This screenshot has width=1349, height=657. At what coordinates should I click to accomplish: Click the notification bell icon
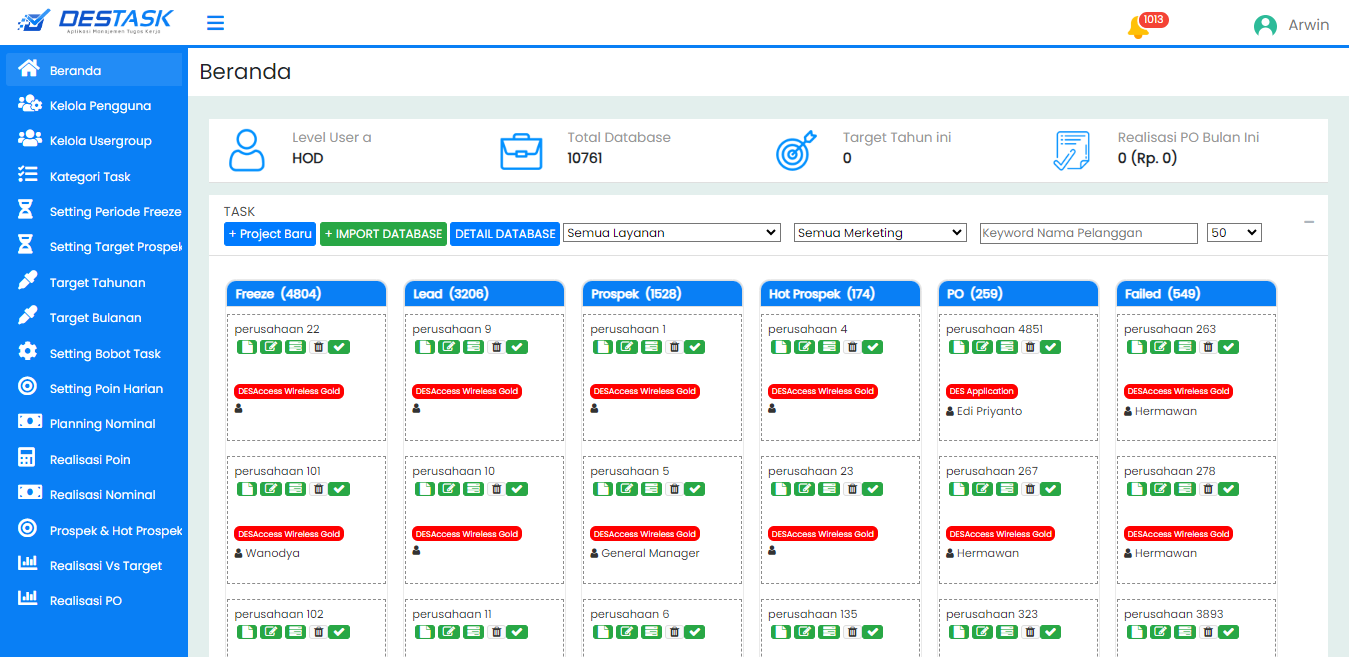[1137, 28]
